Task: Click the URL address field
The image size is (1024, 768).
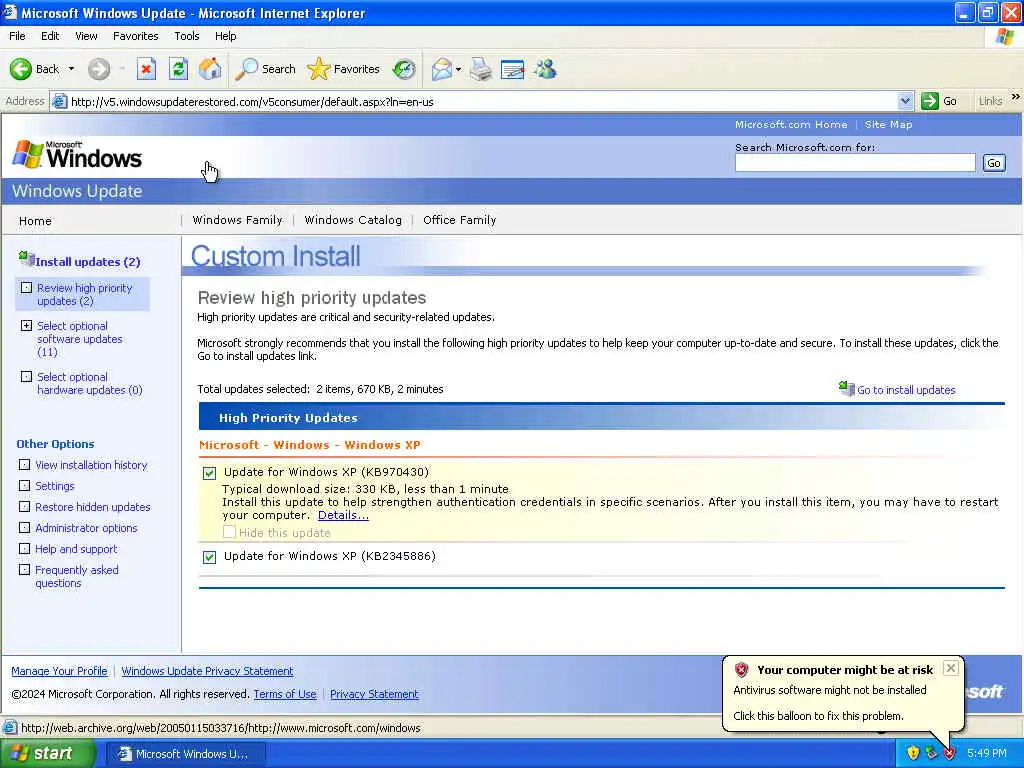Action: (x=482, y=101)
